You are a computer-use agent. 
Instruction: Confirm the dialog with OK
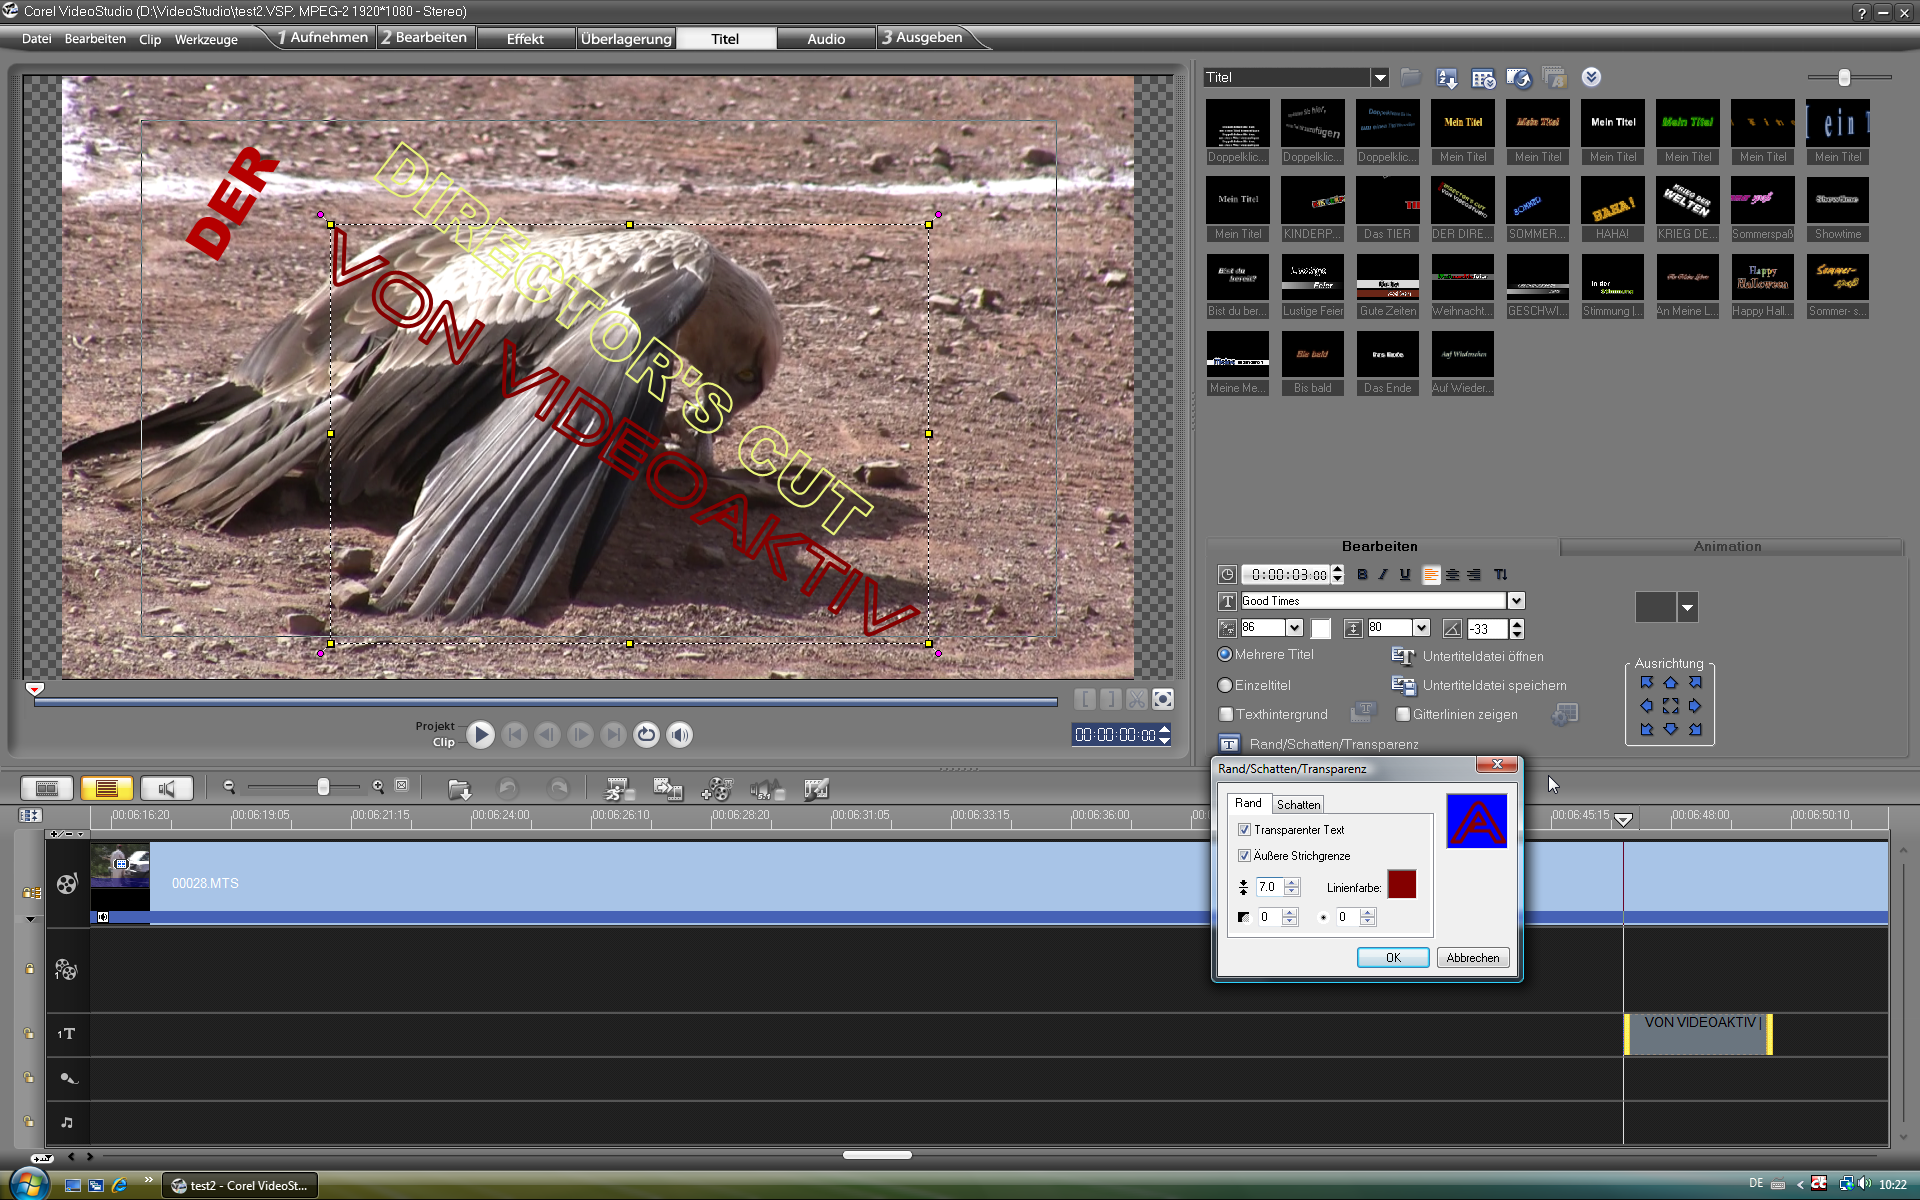point(1393,958)
